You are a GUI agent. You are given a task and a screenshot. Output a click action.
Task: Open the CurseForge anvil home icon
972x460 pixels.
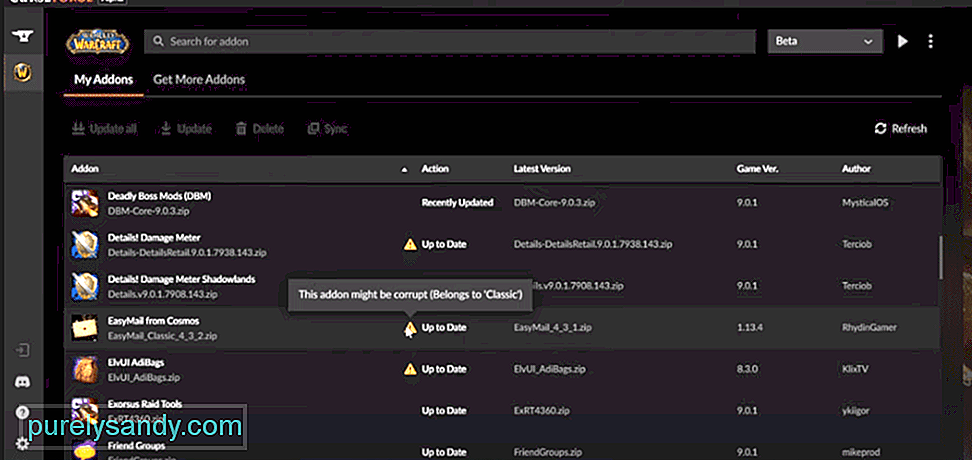pyautogui.click(x=22, y=35)
